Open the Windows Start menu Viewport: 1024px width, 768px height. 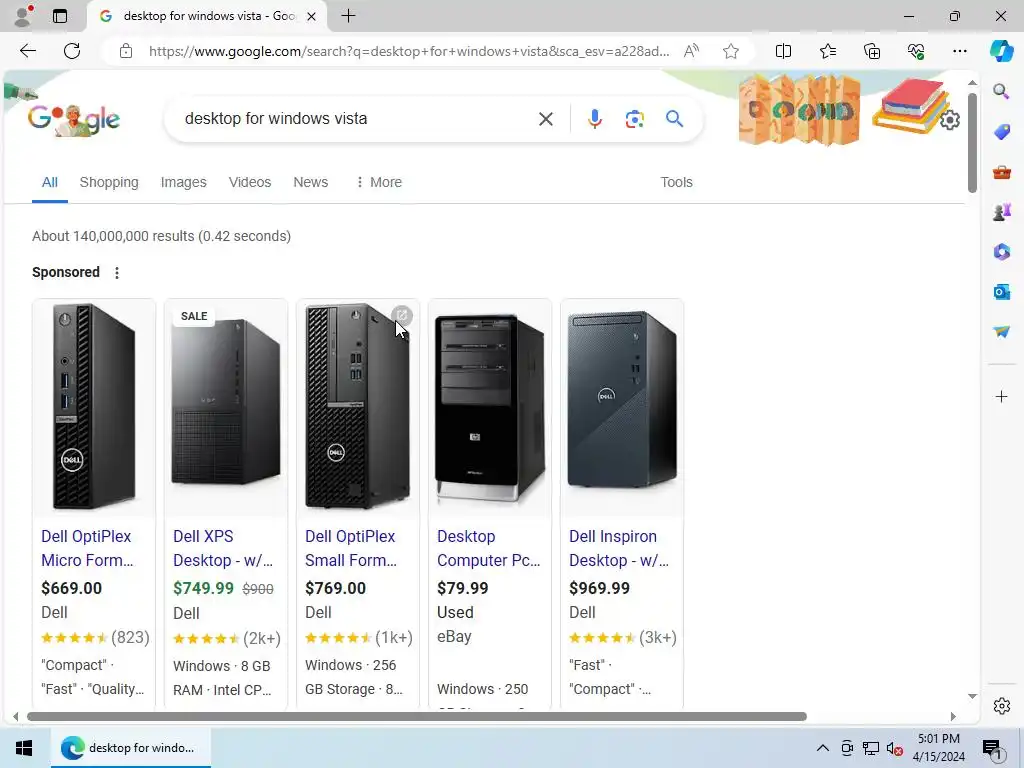click(24, 748)
